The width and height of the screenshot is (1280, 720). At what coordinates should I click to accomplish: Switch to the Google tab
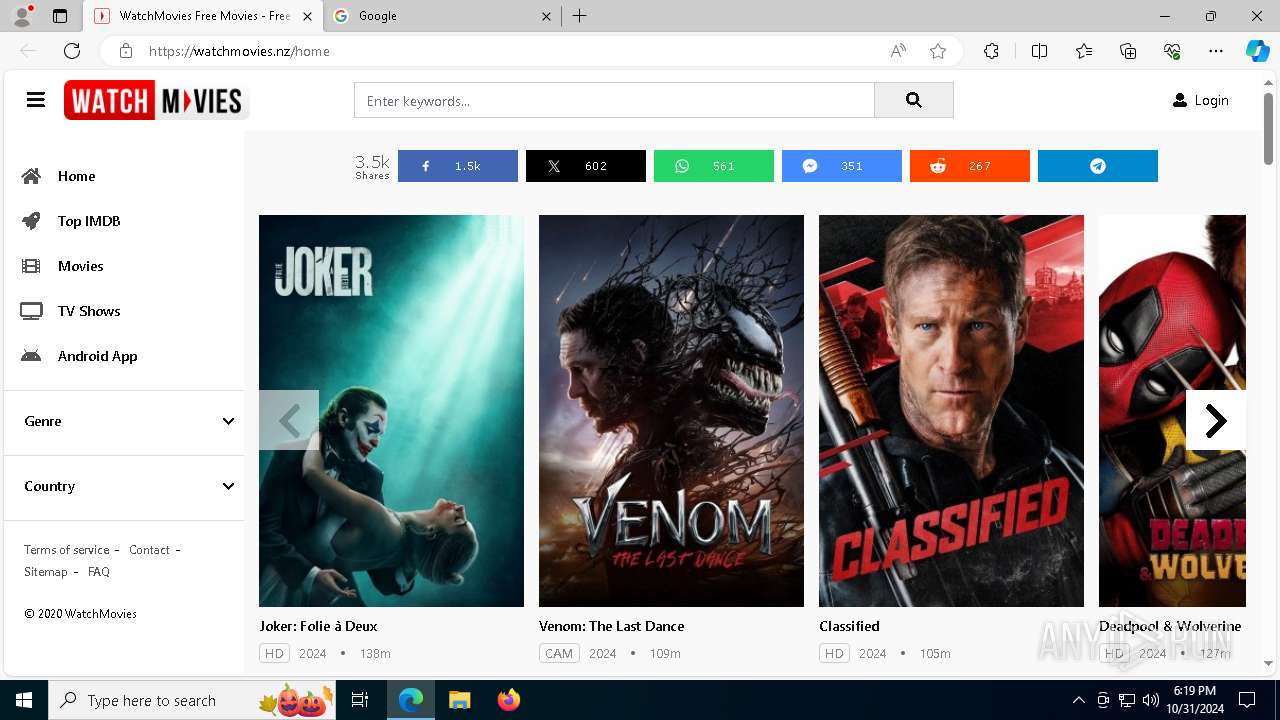[x=442, y=16]
